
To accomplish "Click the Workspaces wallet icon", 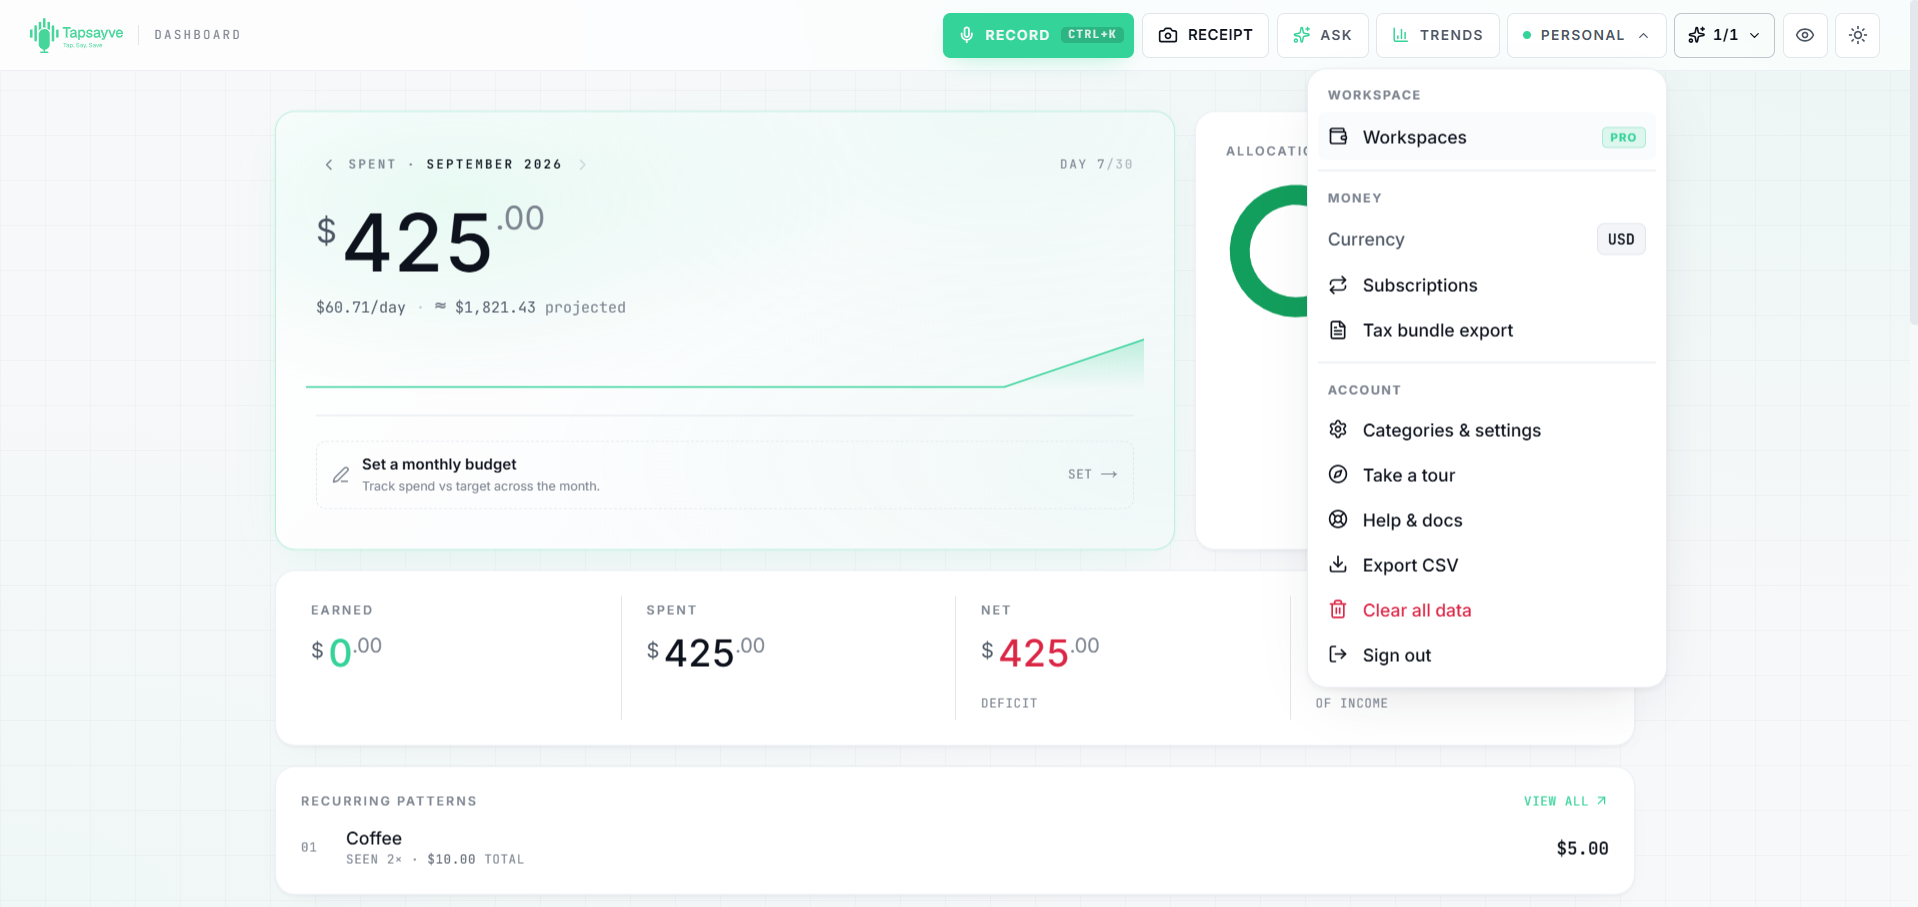I will pyautogui.click(x=1338, y=136).
